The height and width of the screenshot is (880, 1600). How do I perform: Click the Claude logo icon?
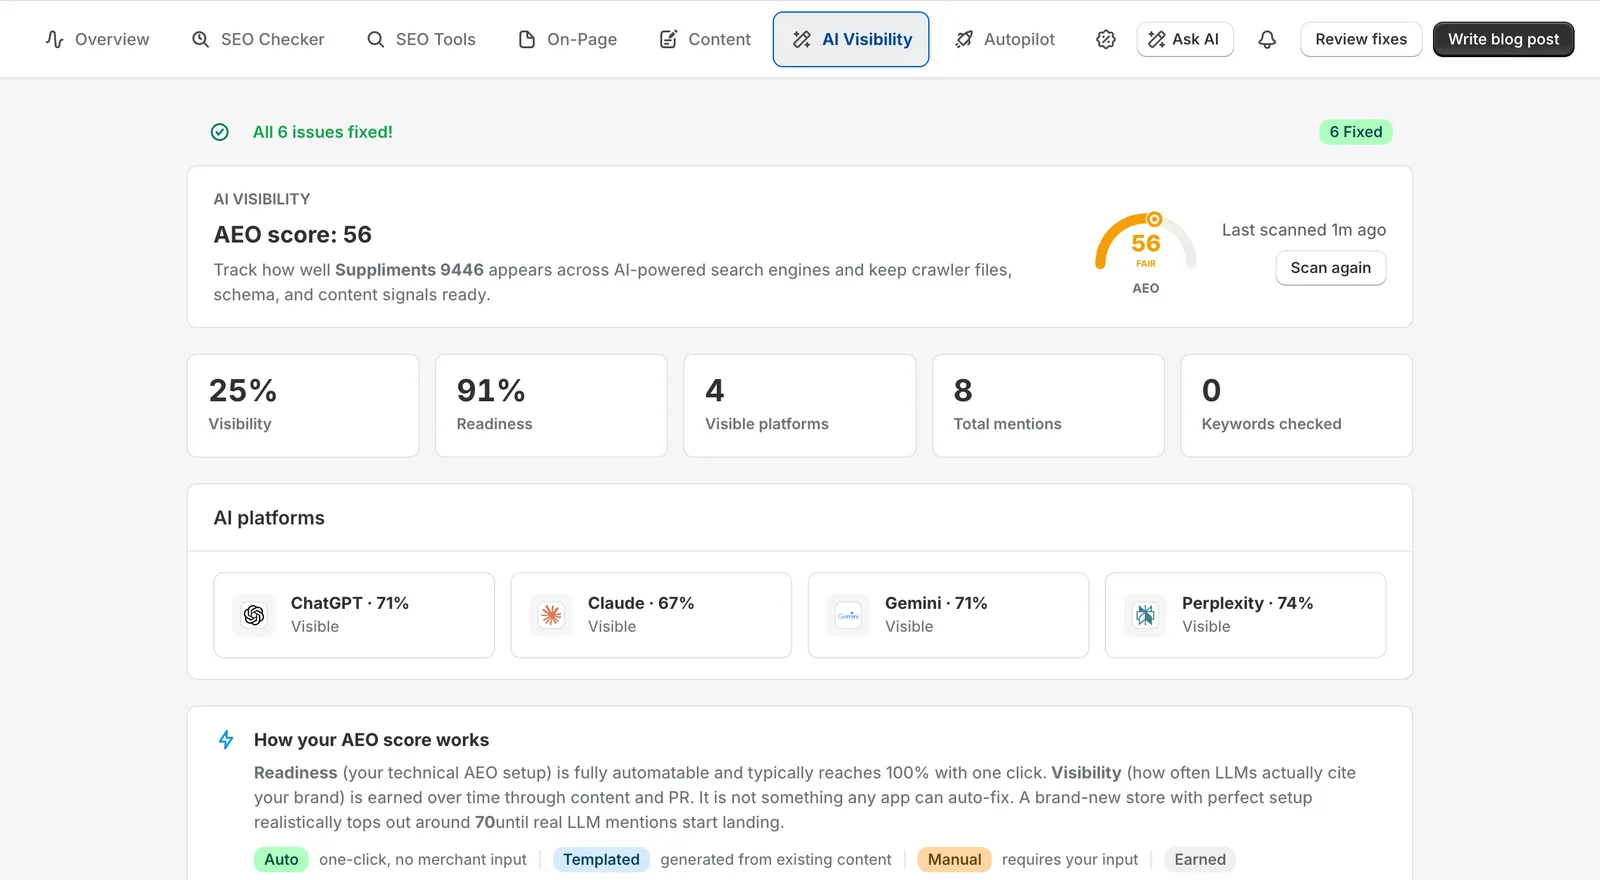[551, 615]
